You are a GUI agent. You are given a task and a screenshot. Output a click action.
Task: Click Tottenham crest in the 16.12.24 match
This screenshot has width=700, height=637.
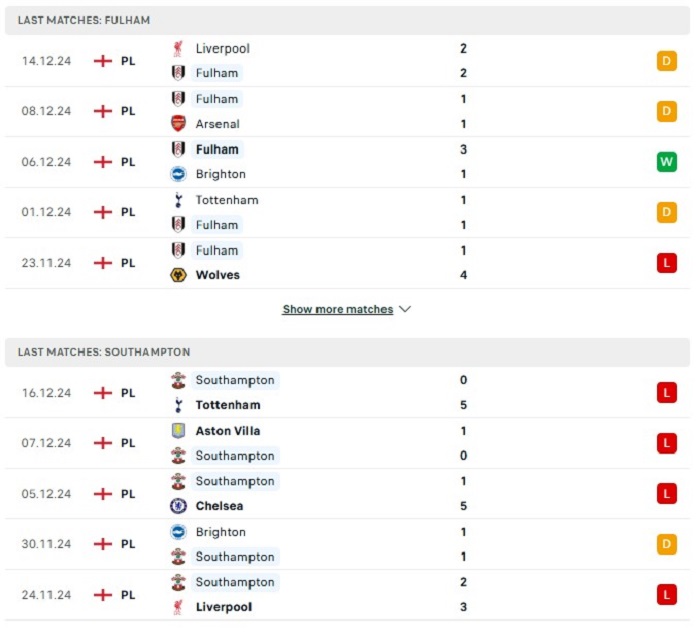pos(179,405)
